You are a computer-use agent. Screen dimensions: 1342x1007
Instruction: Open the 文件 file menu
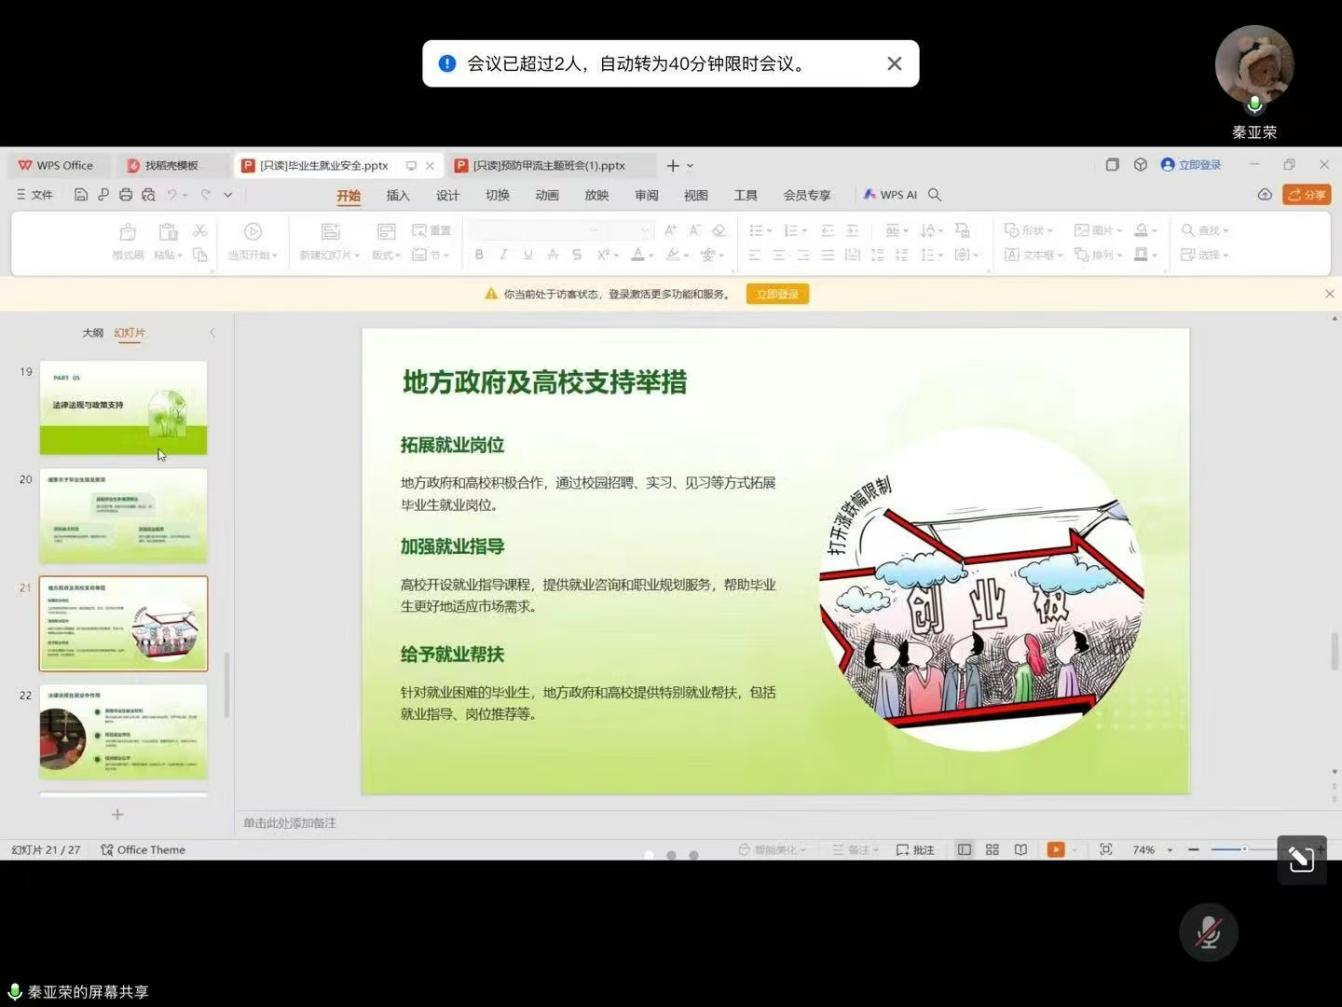pyautogui.click(x=35, y=195)
